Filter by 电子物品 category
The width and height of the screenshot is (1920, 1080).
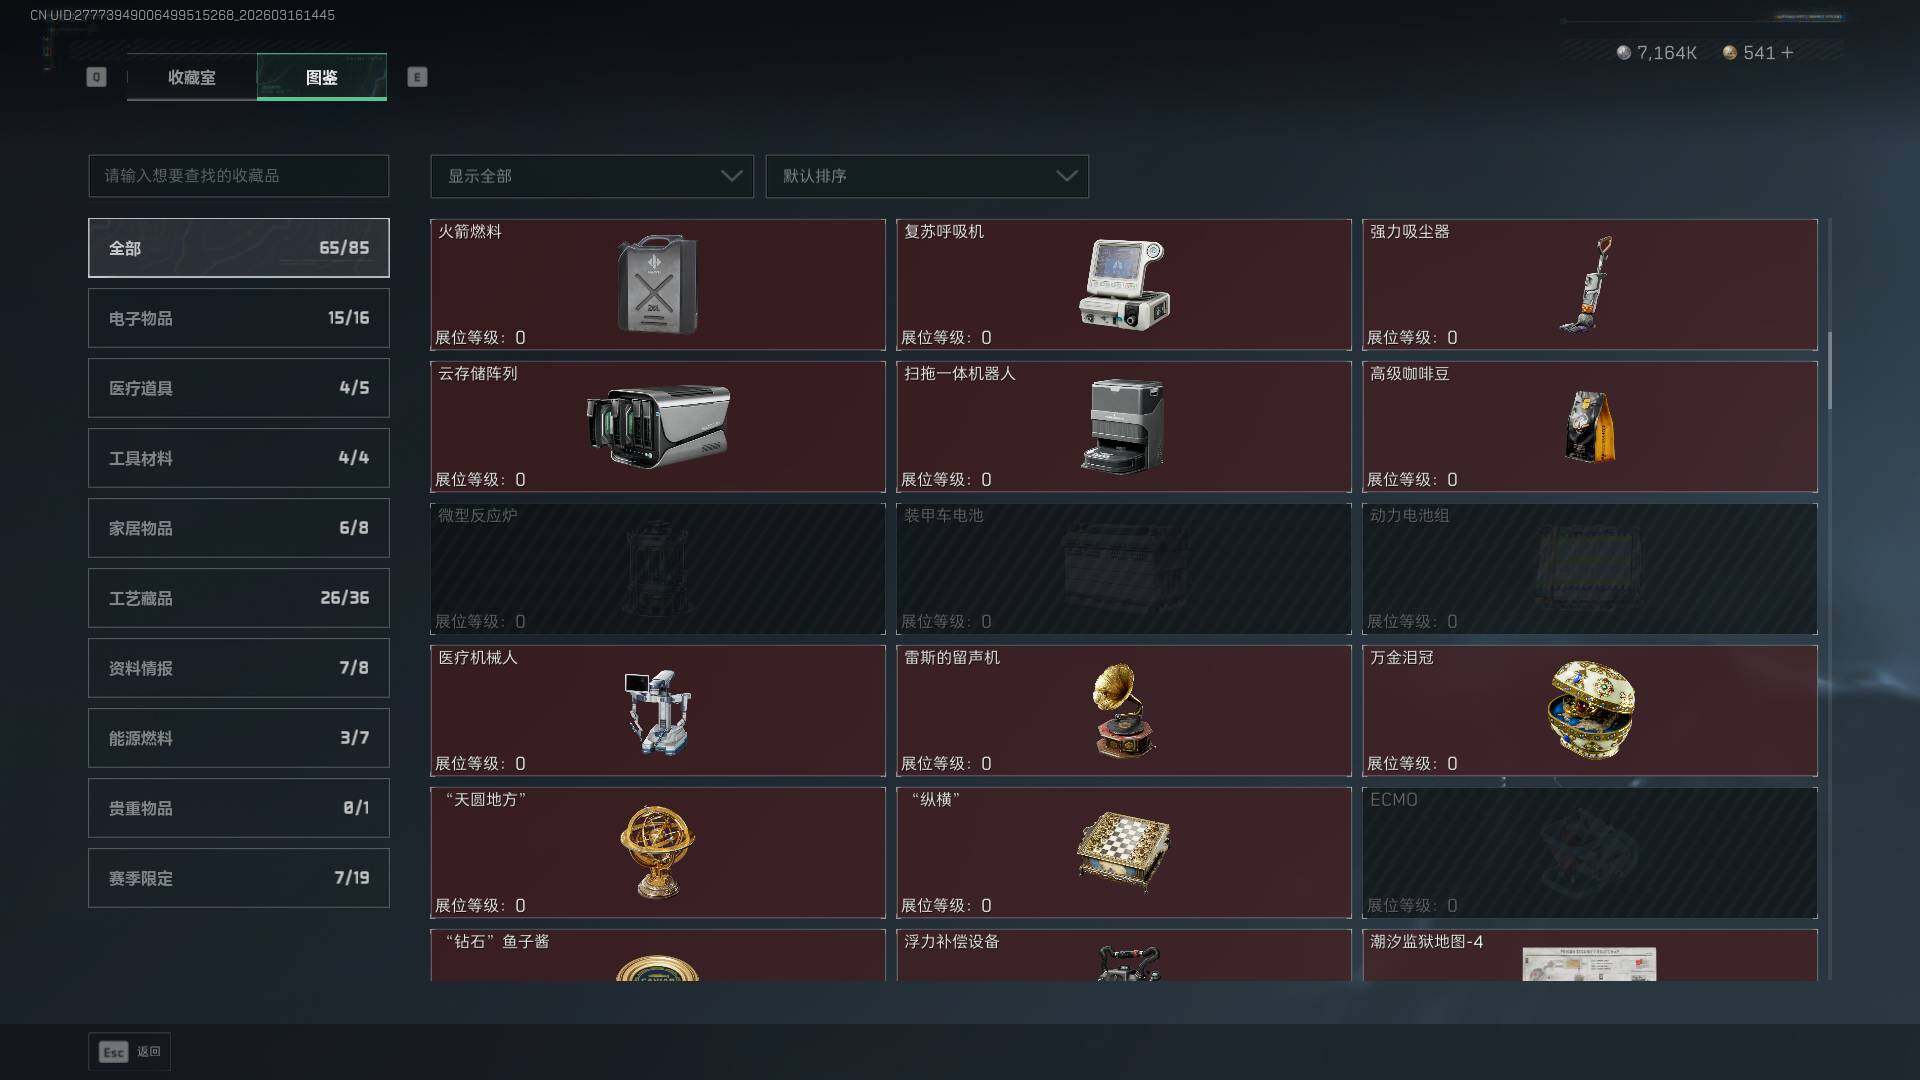coord(239,318)
